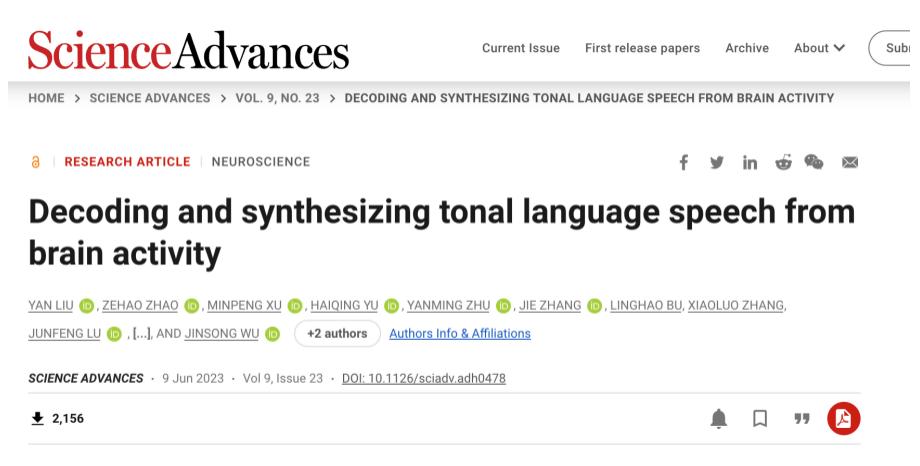Open author JUNFENG LU link
The image size is (920, 466).
(x=65, y=334)
